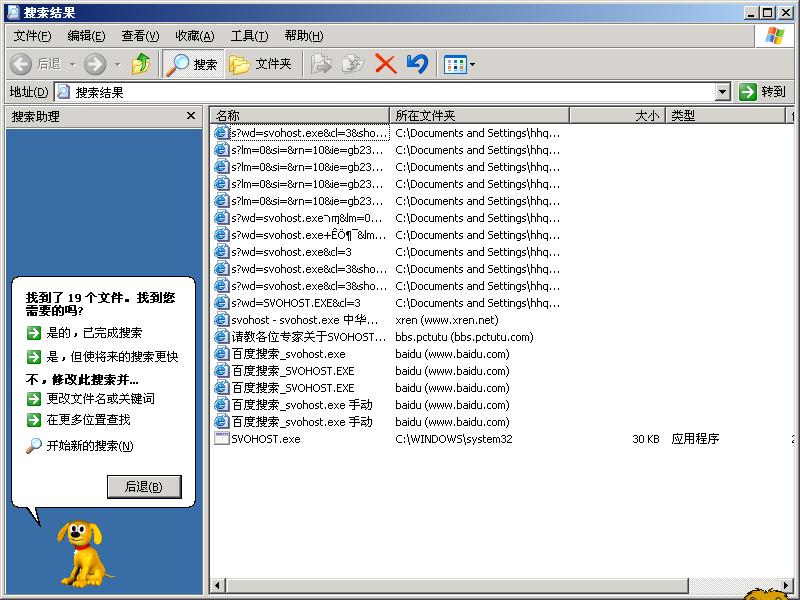Click the green arrow next to 更改文件名或关键词
Image resolution: width=800 pixels, height=600 pixels.
(34, 398)
